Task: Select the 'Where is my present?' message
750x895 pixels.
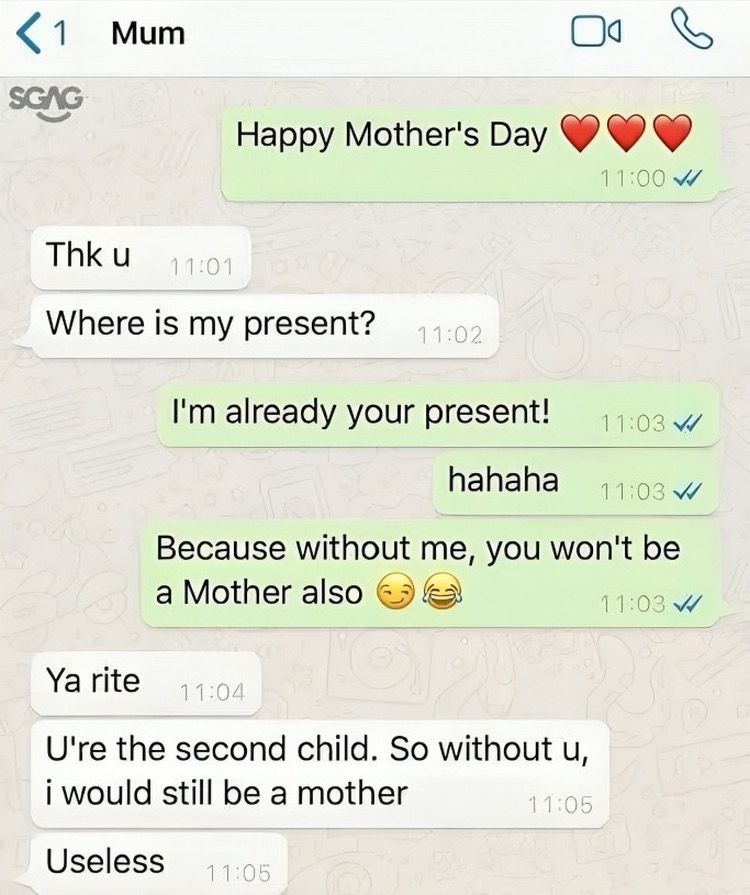Action: pos(265,326)
